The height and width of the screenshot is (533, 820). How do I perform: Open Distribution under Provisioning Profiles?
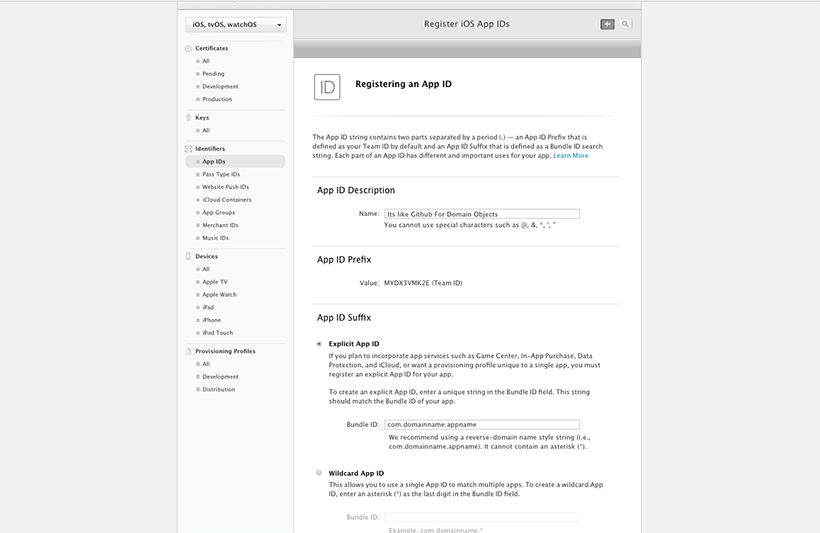(x=219, y=389)
